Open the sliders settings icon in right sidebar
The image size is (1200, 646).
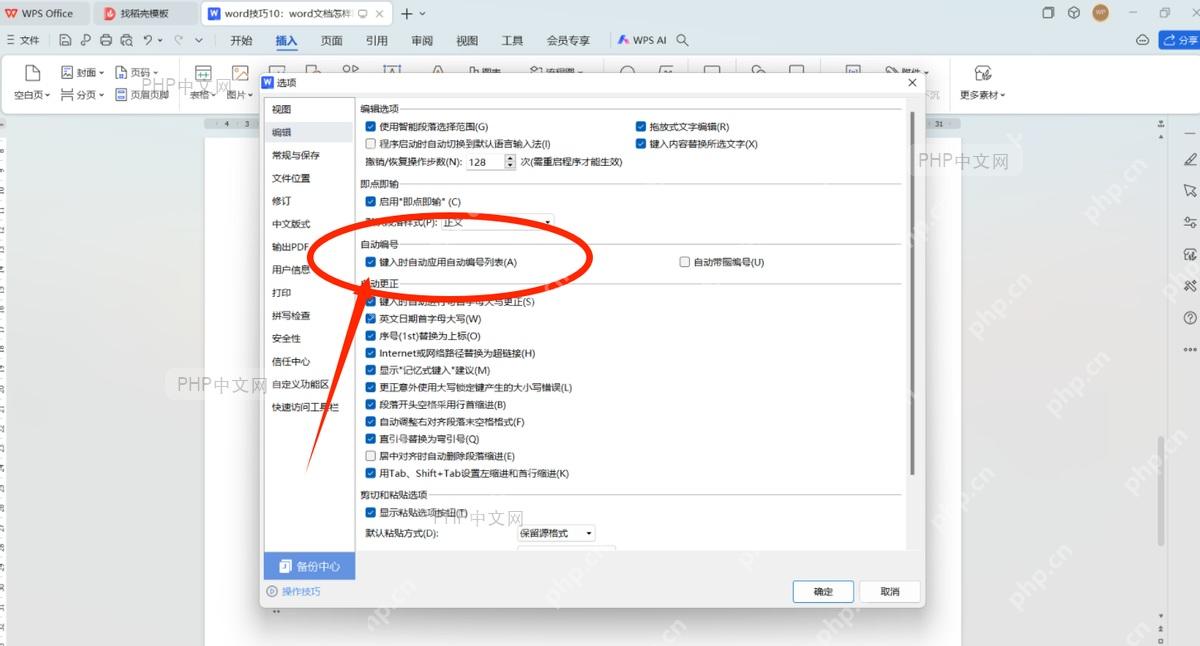coord(1190,222)
